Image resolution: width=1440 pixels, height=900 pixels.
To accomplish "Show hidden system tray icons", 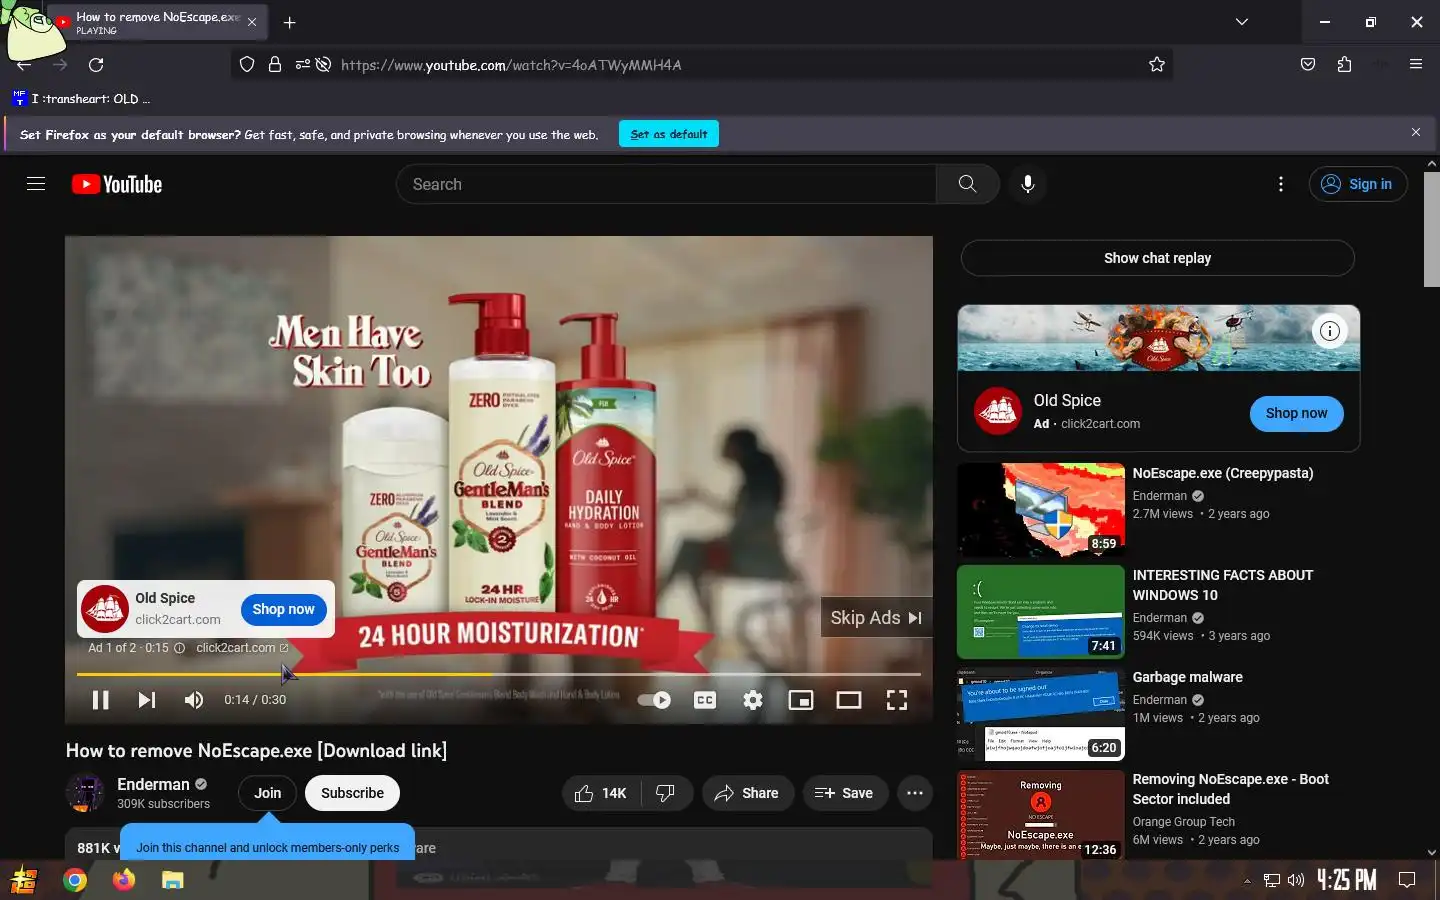I will [x=1247, y=881].
